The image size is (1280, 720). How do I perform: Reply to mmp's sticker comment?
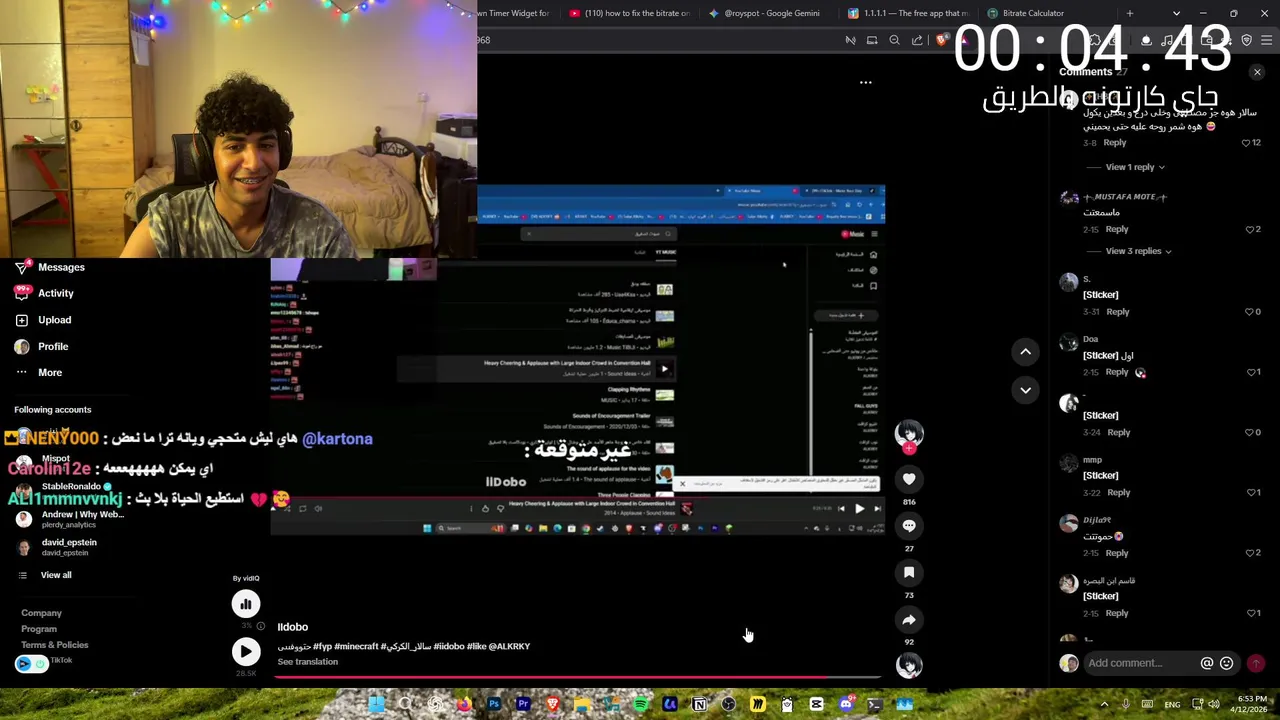click(x=1118, y=493)
